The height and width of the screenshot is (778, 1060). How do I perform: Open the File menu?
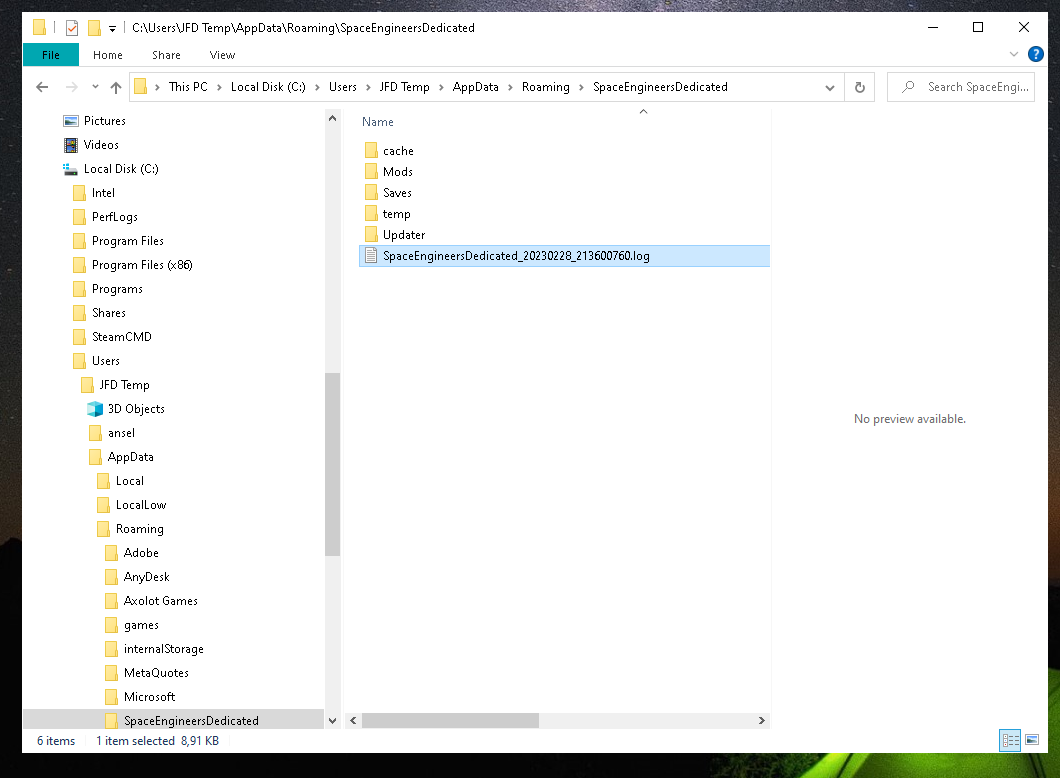[50, 55]
